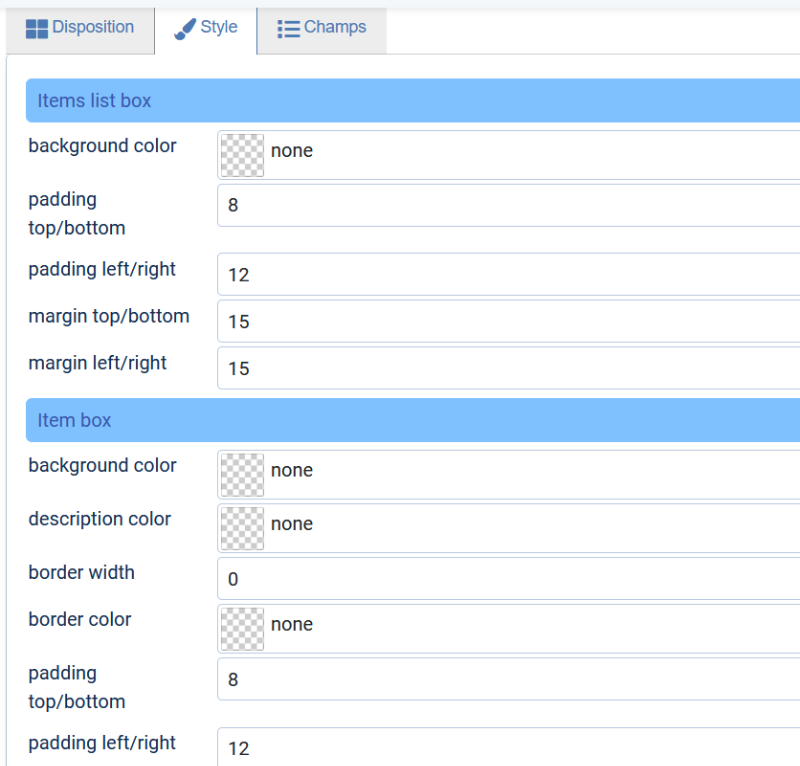Click the Champs list icon

288,29
